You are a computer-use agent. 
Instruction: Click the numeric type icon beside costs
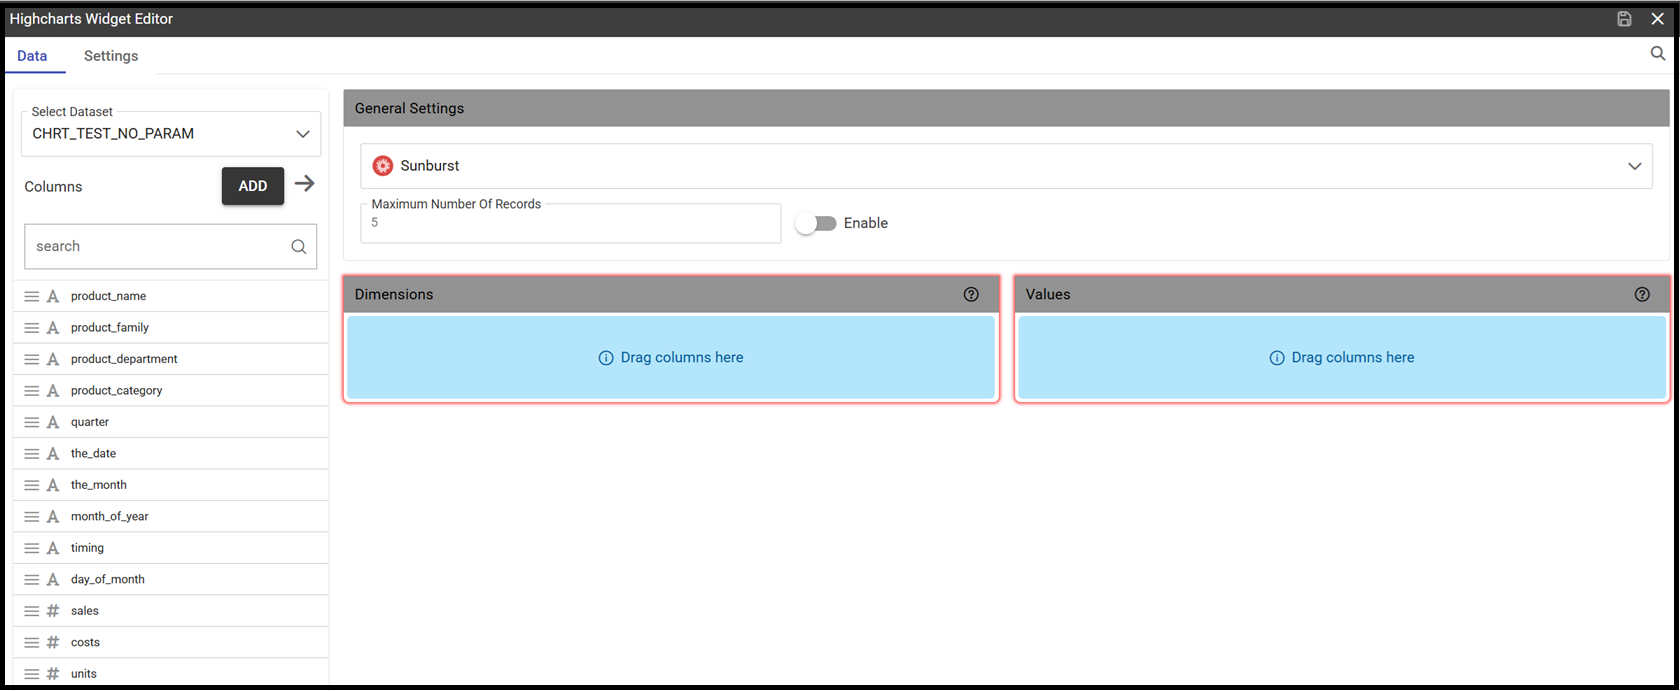[x=53, y=643]
